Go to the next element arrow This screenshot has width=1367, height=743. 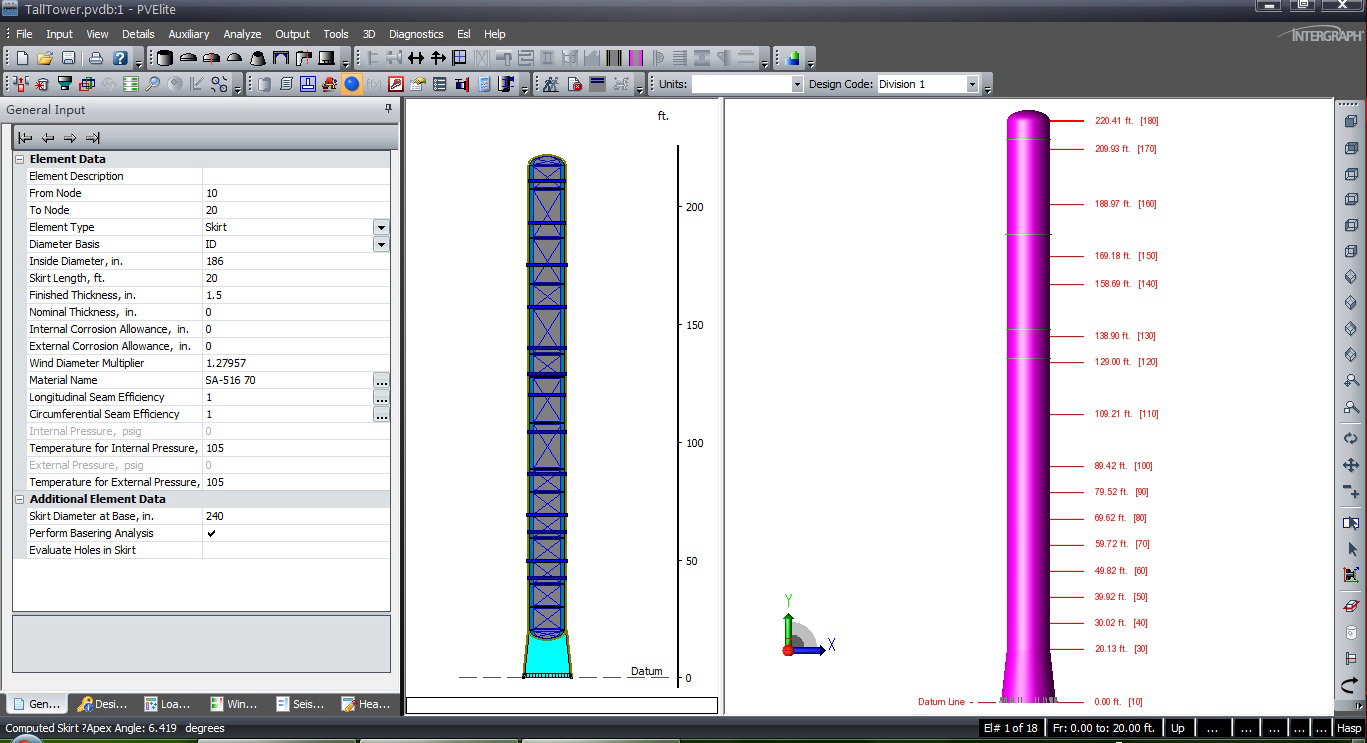[70, 138]
